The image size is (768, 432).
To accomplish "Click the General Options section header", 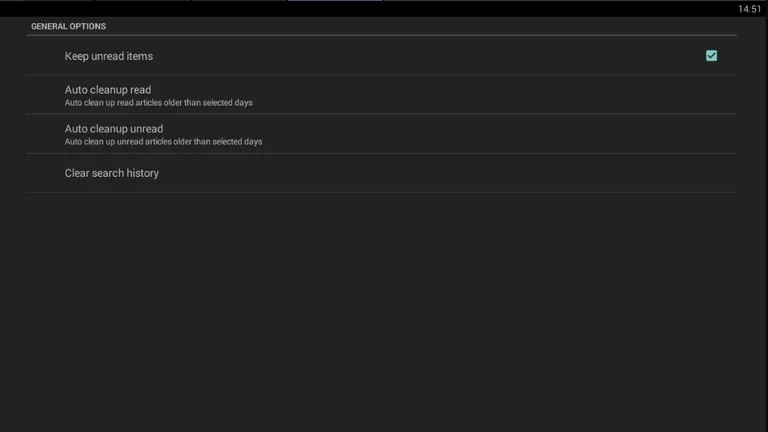I will pos(68,26).
